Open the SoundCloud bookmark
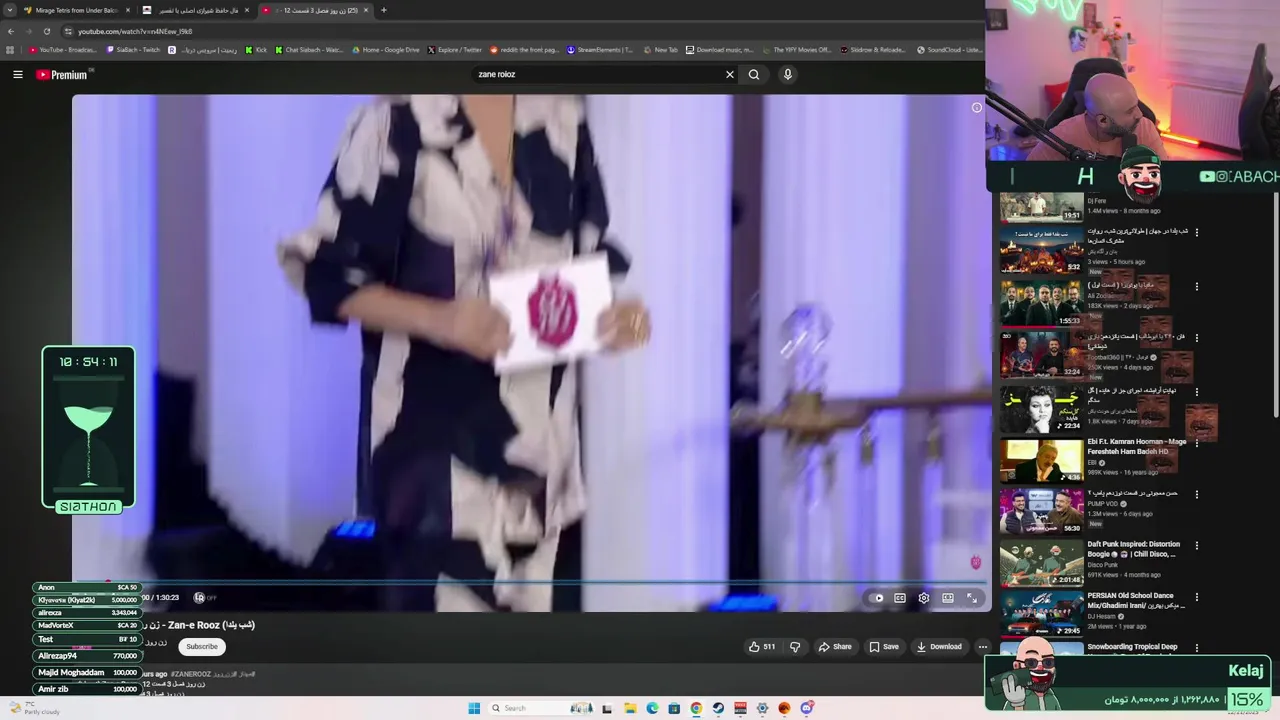The width and height of the screenshot is (1280, 720). coord(949,49)
